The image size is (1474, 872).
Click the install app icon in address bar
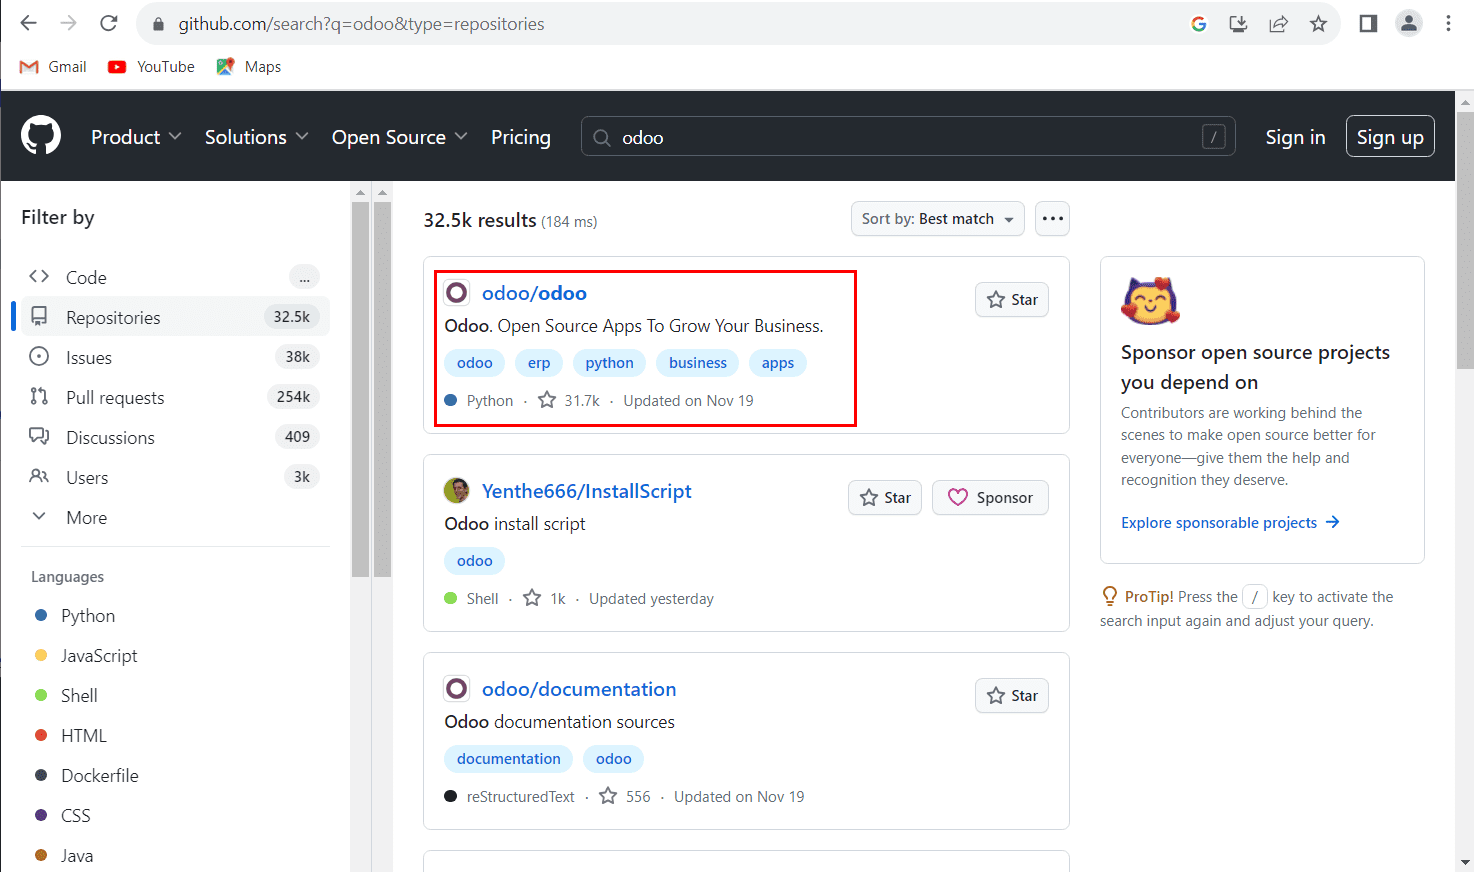pyautogui.click(x=1238, y=24)
